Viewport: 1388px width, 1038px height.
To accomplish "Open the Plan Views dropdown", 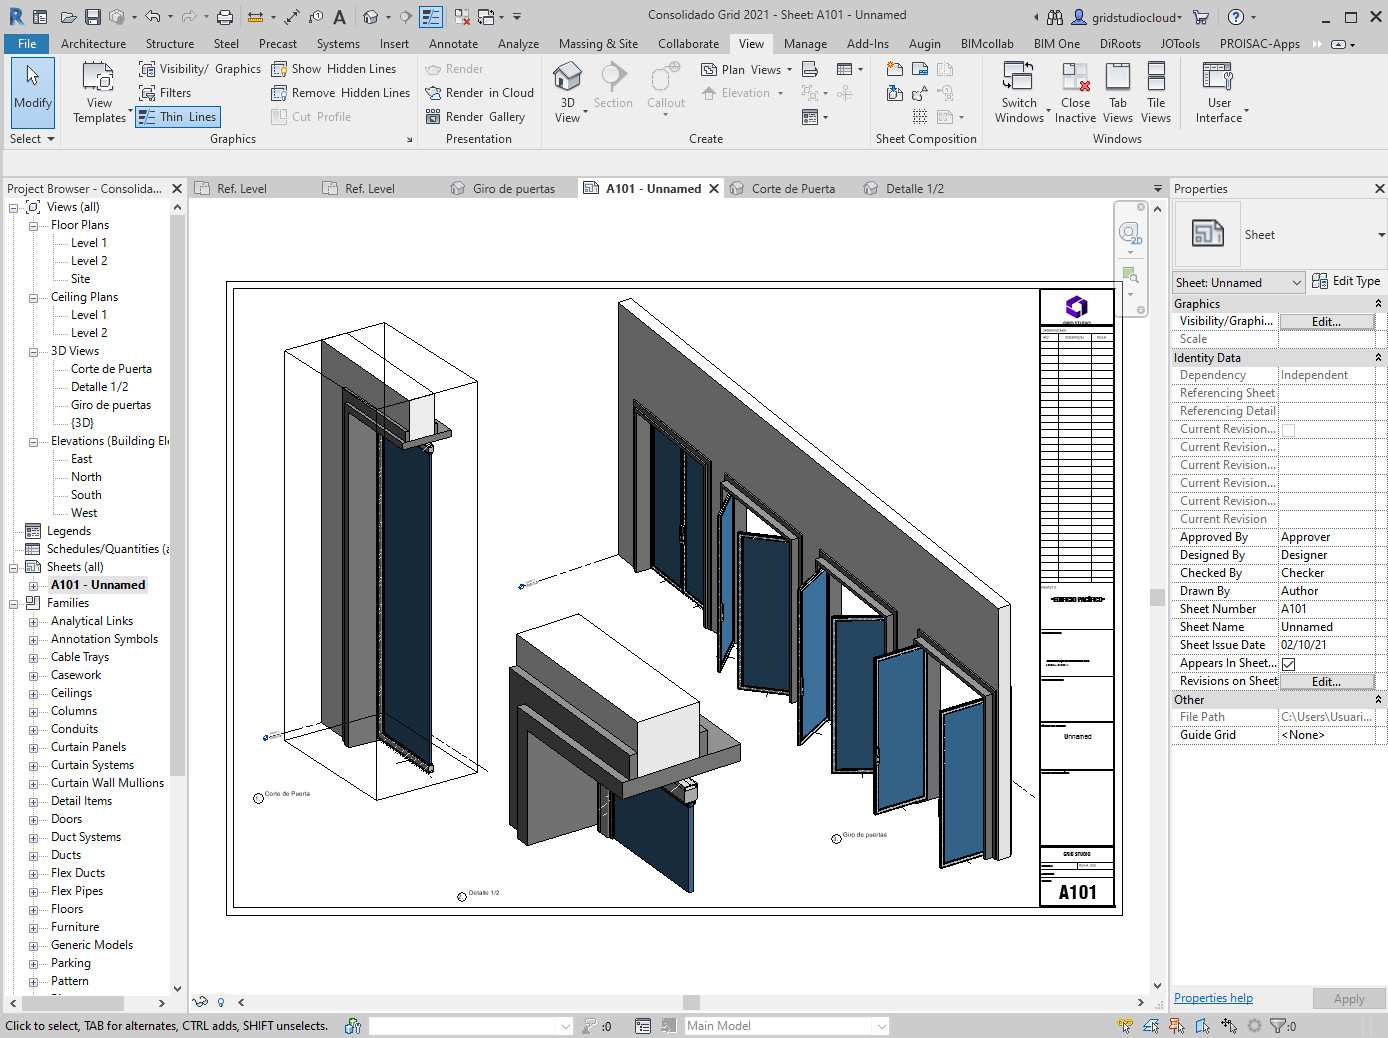I will click(746, 69).
